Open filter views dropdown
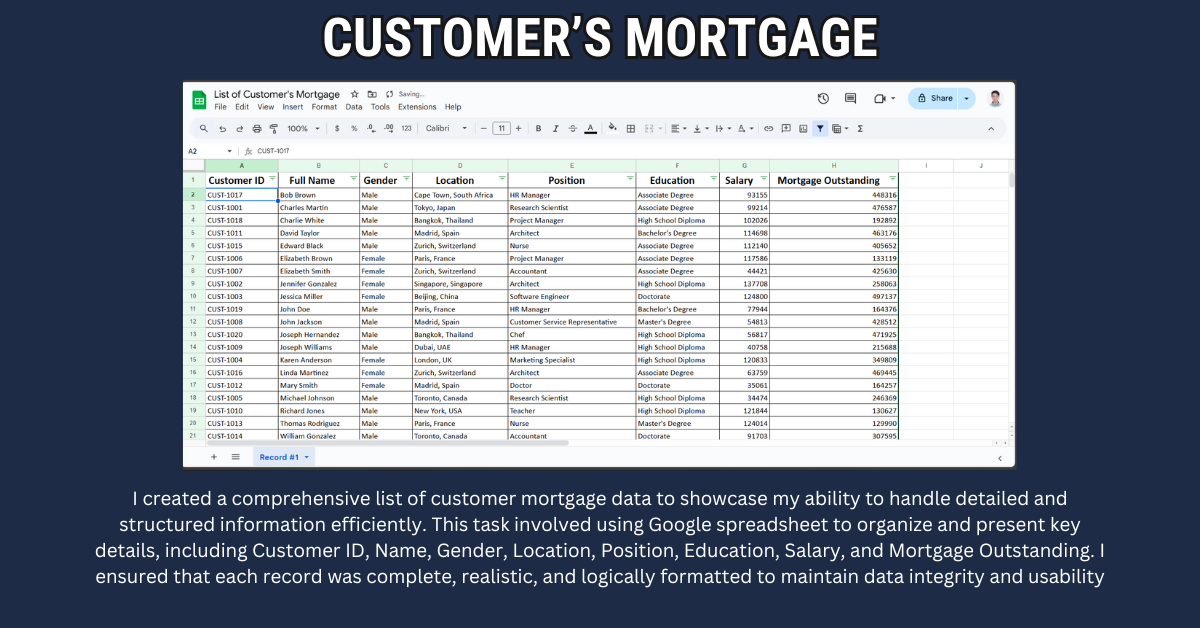The height and width of the screenshot is (628, 1200). 840,128
